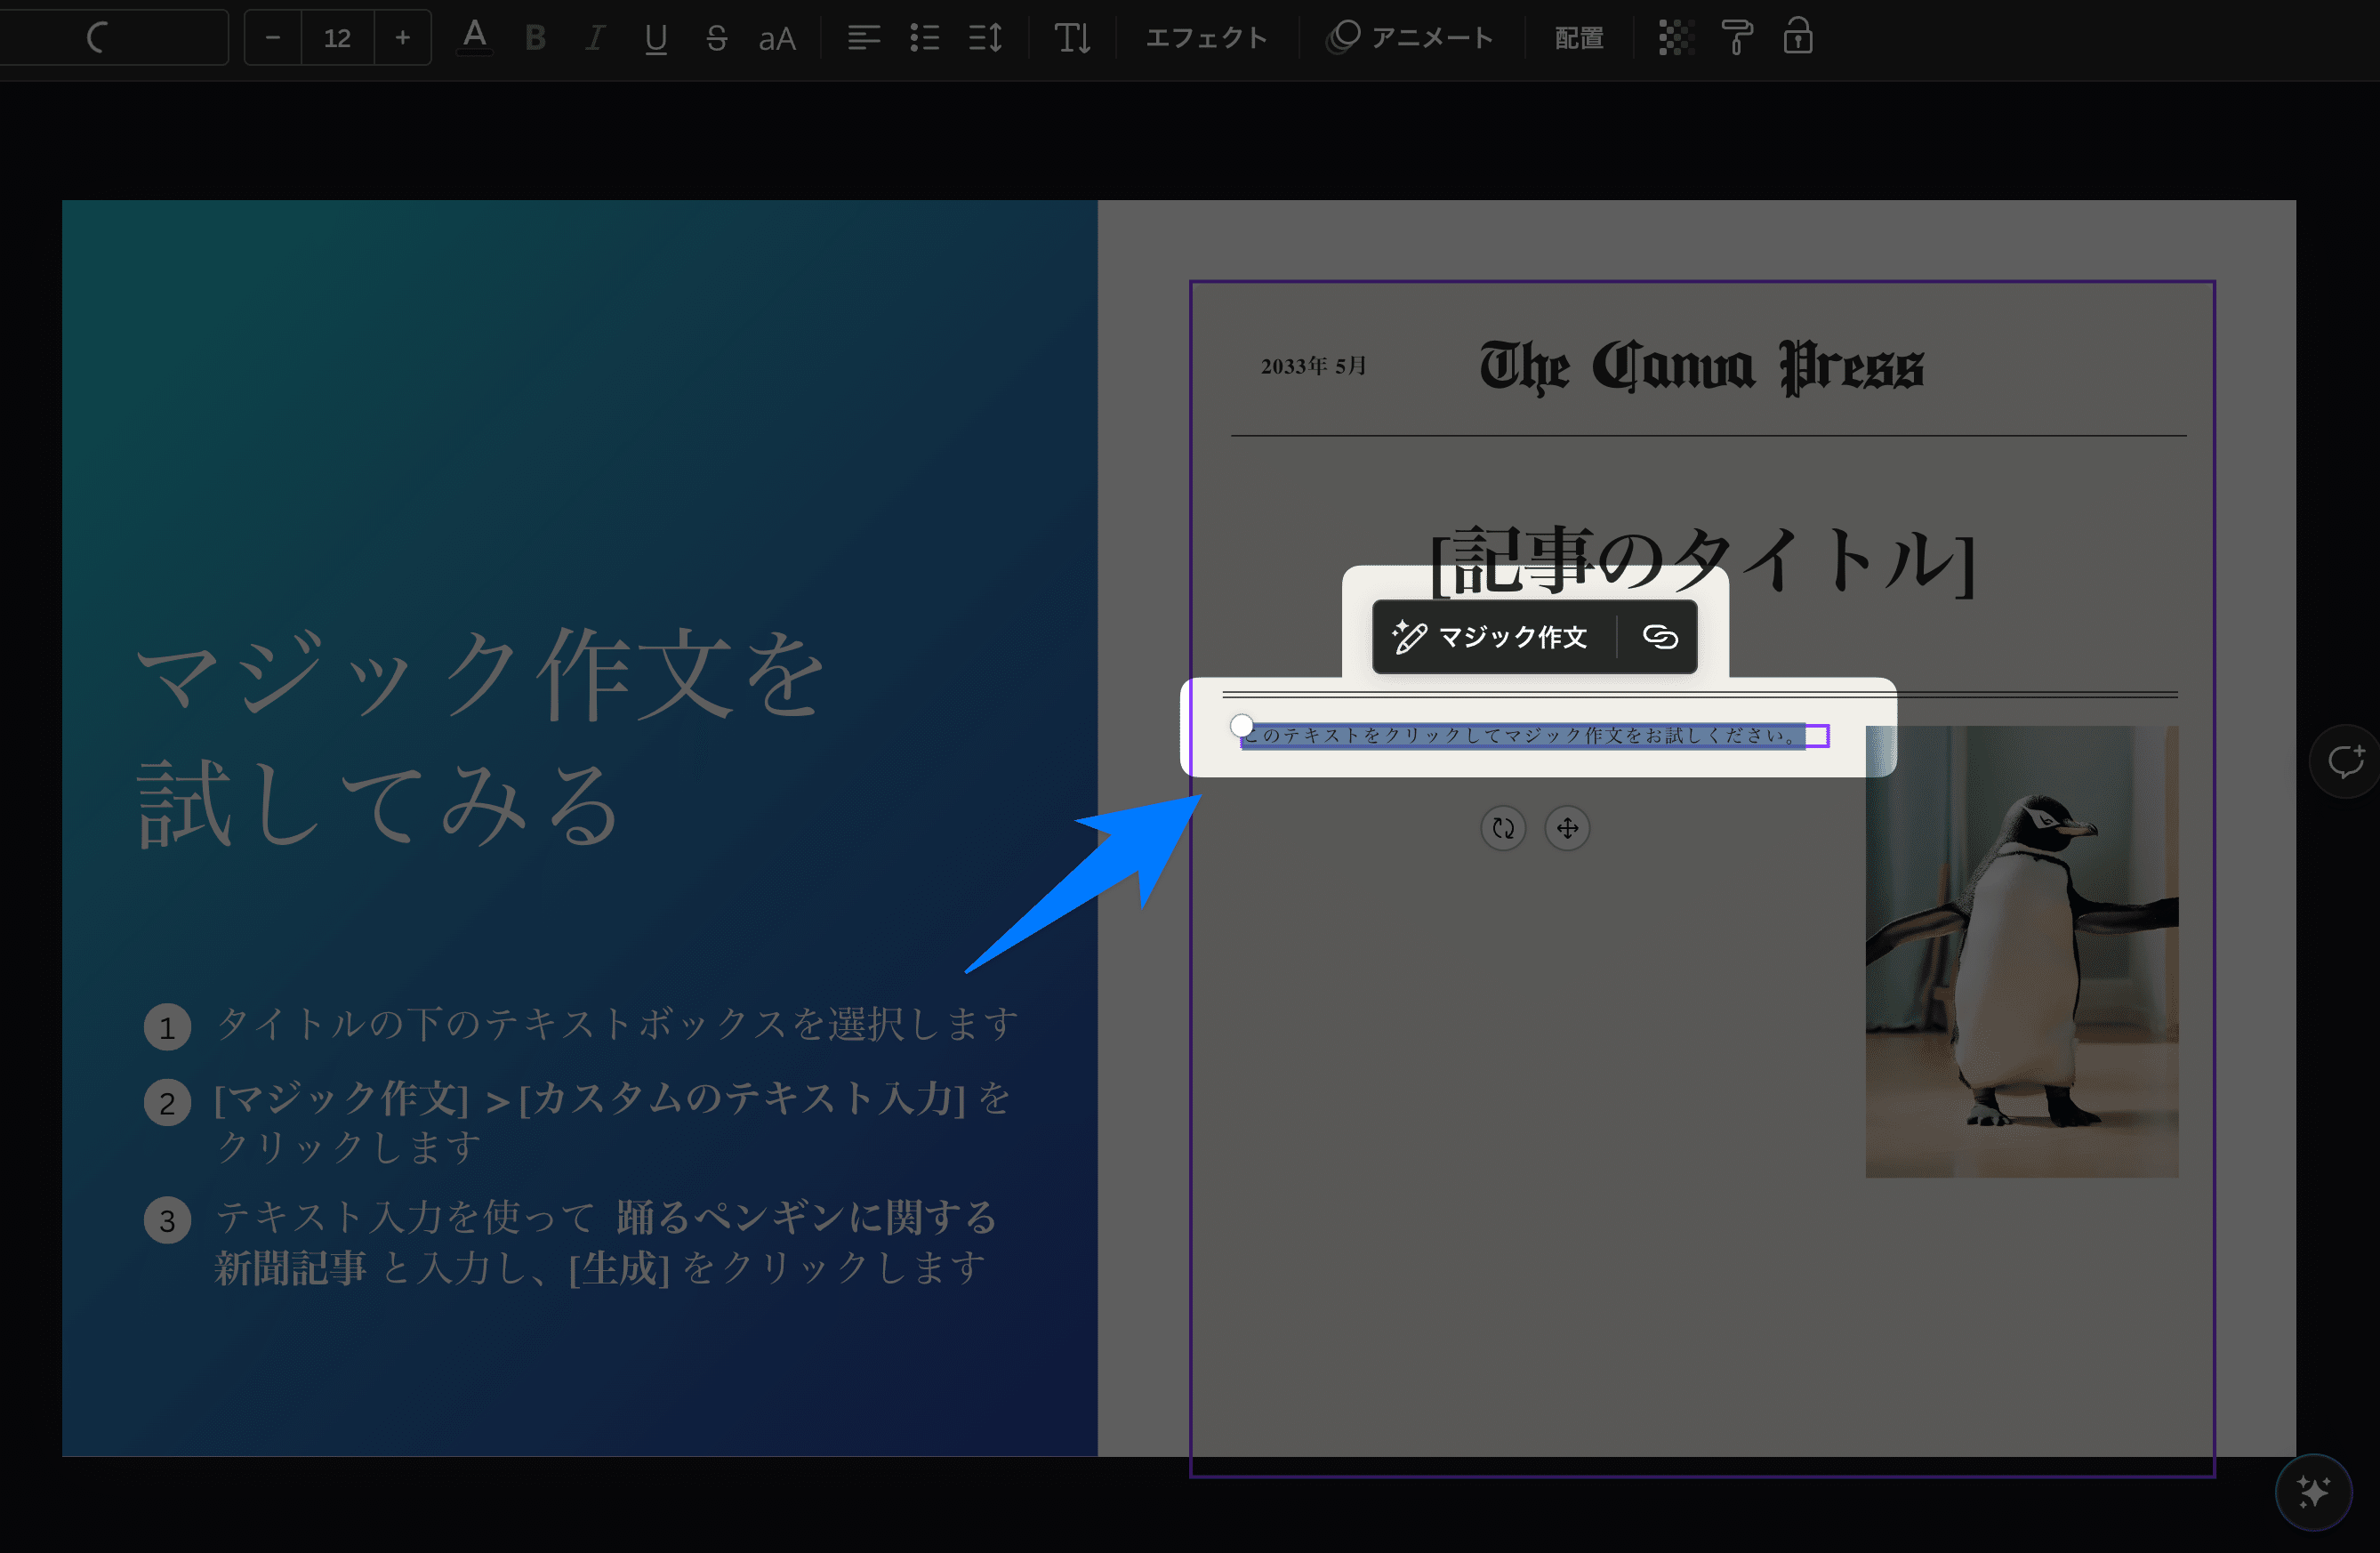Click the copy style paint roller
Viewport: 2380px width, 1553px height.
coord(1737,38)
